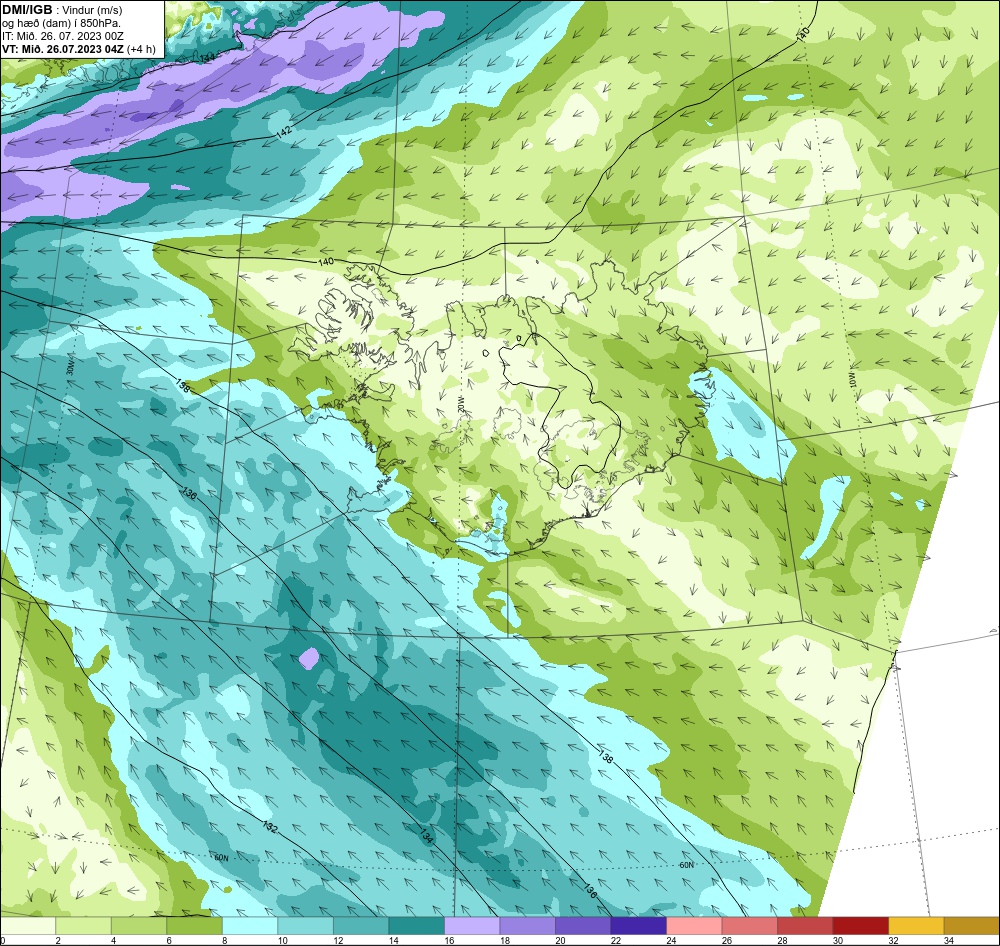This screenshot has width=1000, height=946.
Task: Select the '132' contour label
Action: [270, 827]
